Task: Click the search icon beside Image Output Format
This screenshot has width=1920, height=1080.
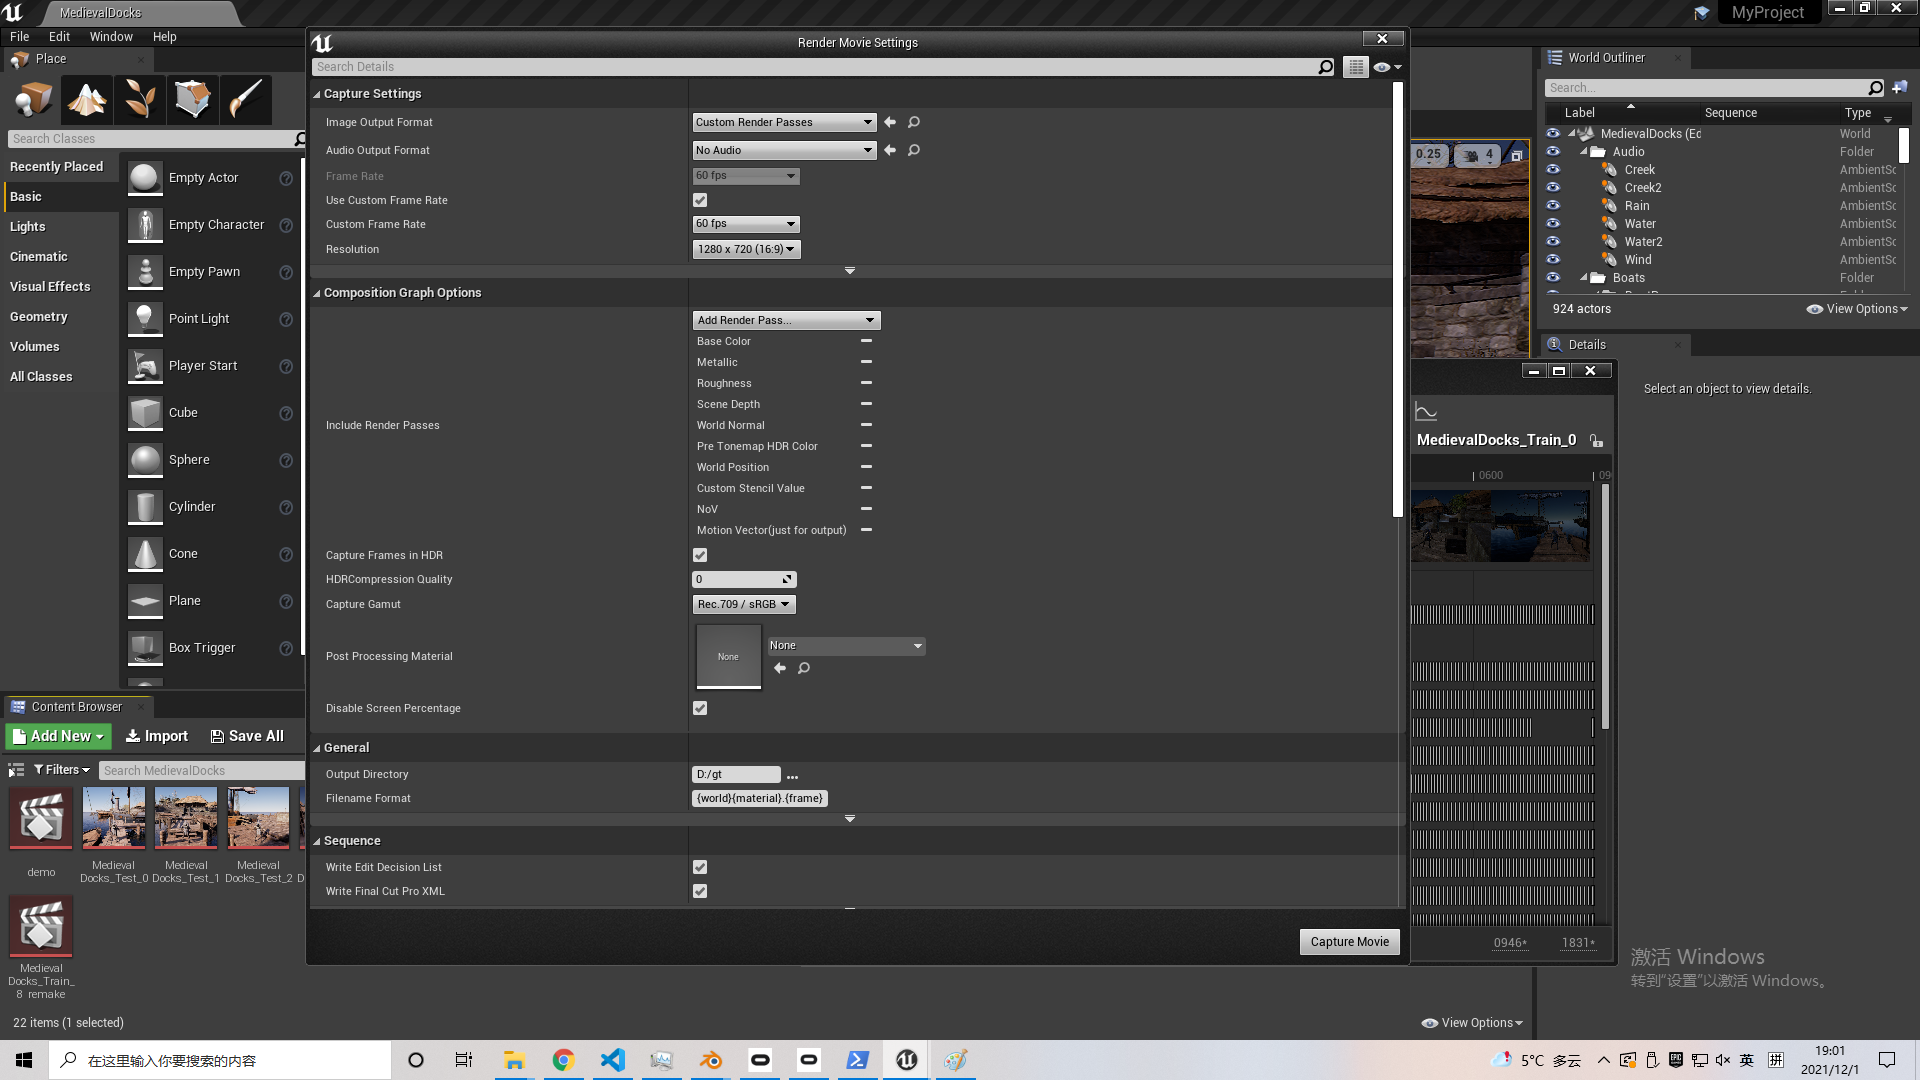Action: click(x=913, y=122)
